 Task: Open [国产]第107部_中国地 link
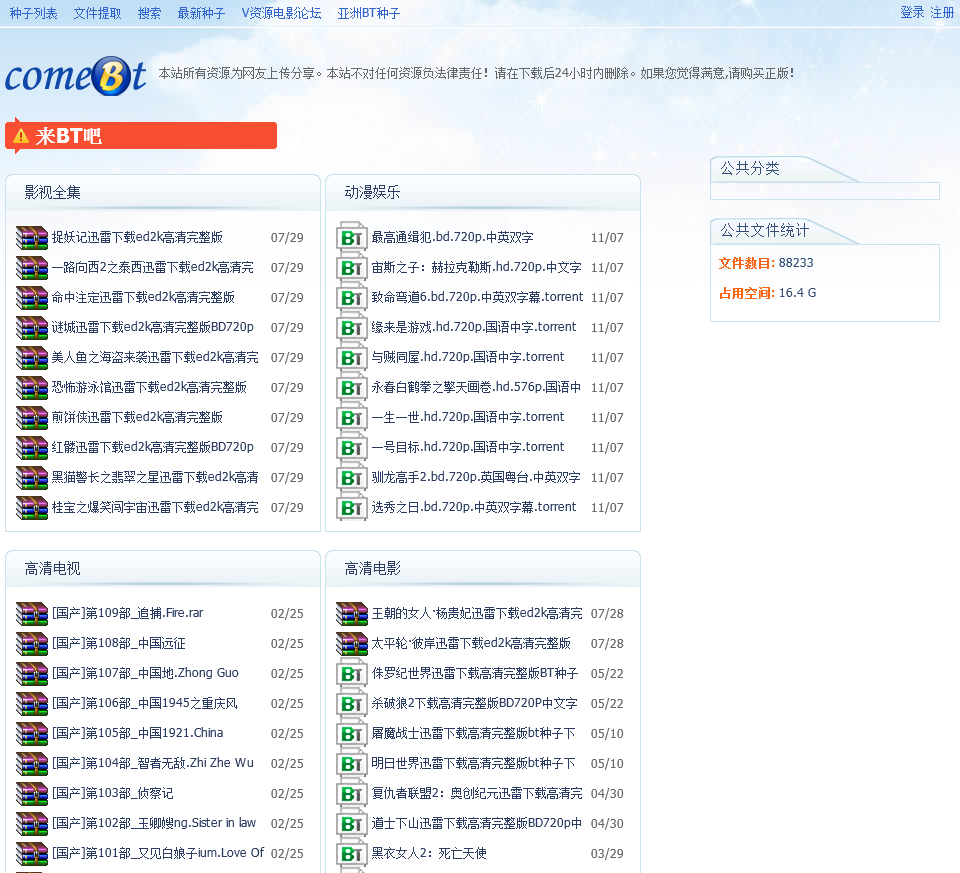(x=145, y=673)
